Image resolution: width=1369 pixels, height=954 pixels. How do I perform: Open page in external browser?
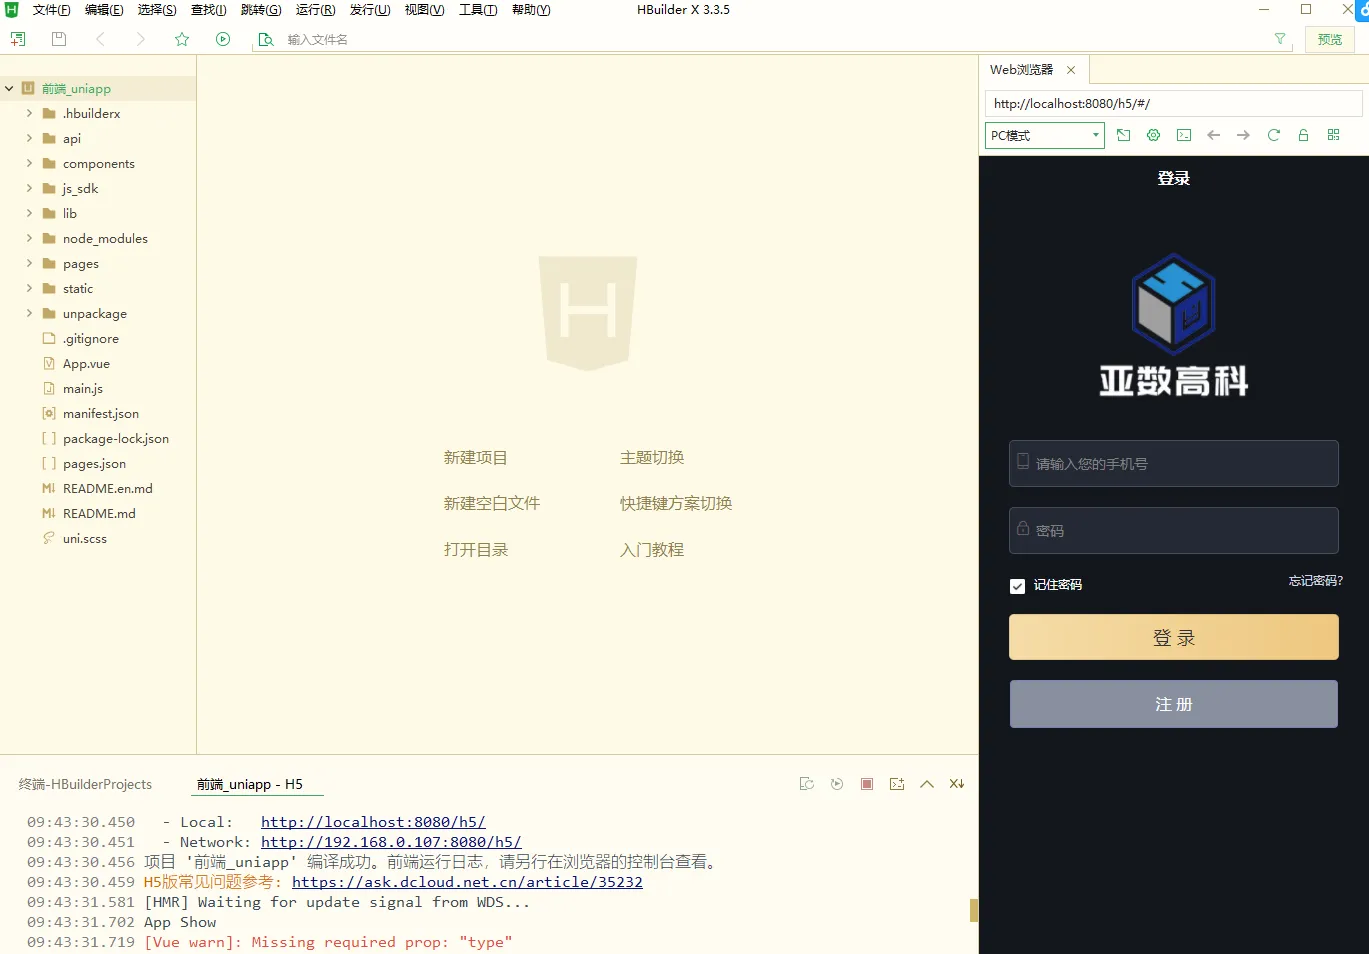(1123, 135)
